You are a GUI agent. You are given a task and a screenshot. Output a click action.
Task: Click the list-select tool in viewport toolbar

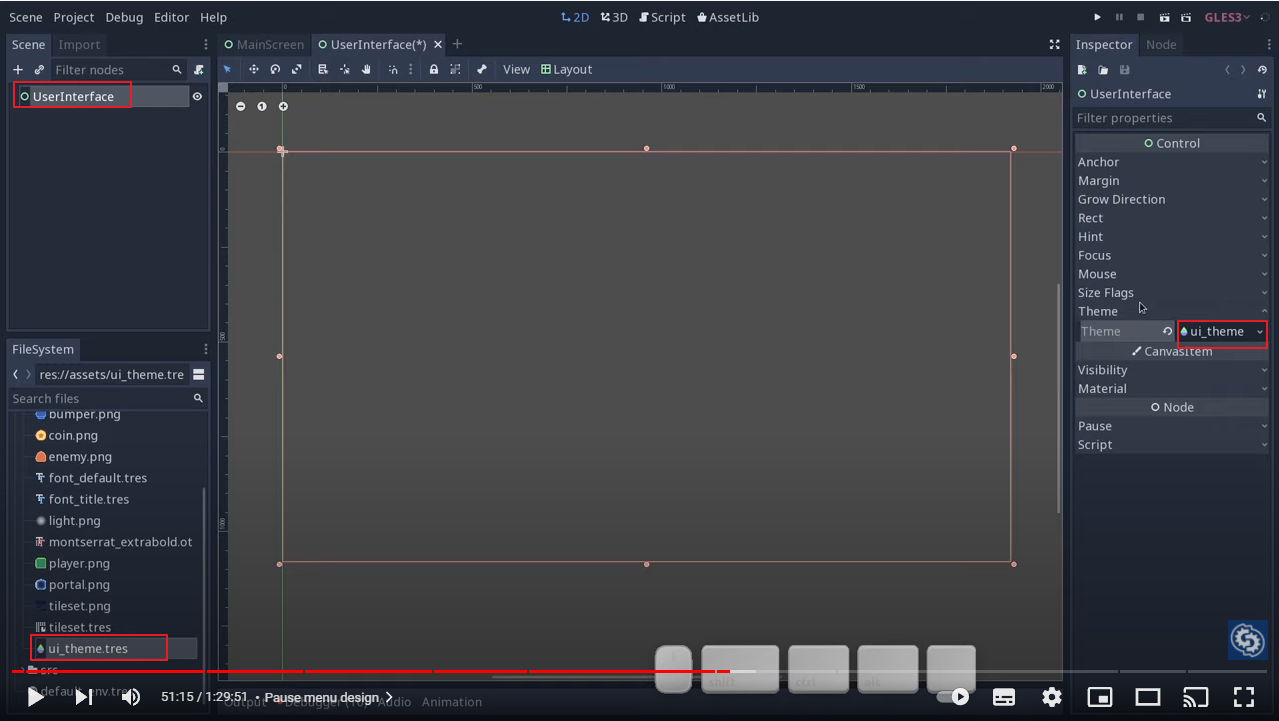(323, 69)
